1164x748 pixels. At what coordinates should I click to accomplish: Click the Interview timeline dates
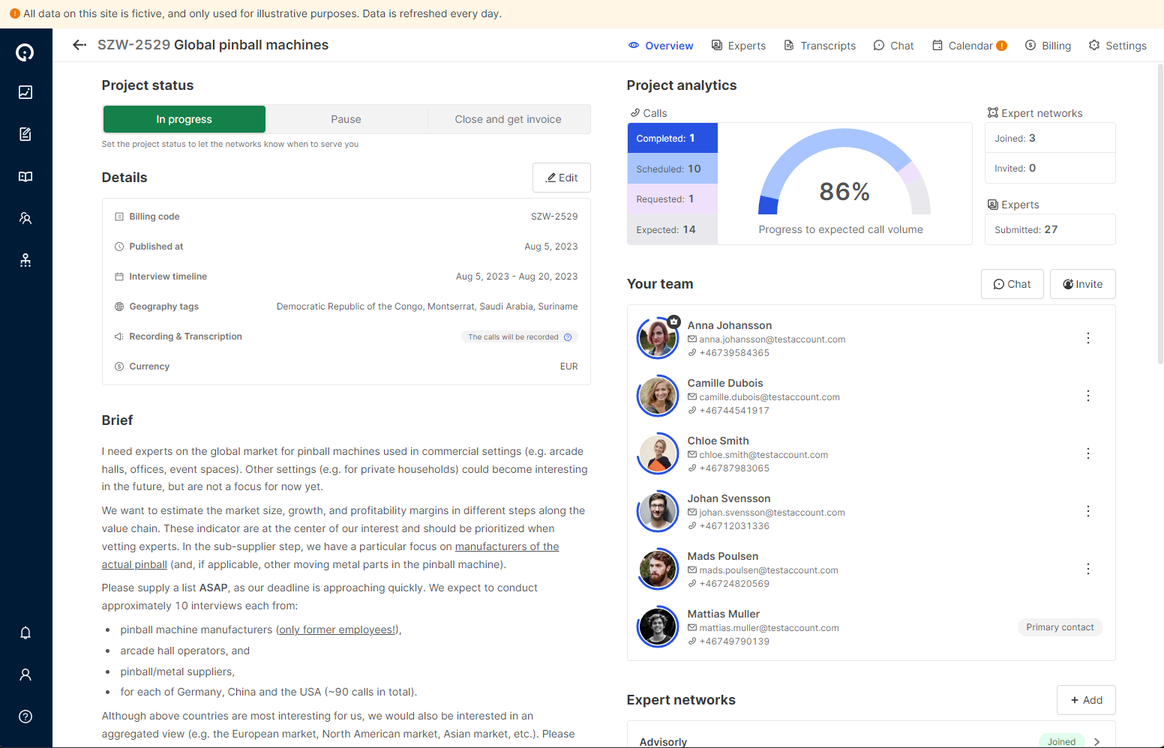(517, 277)
